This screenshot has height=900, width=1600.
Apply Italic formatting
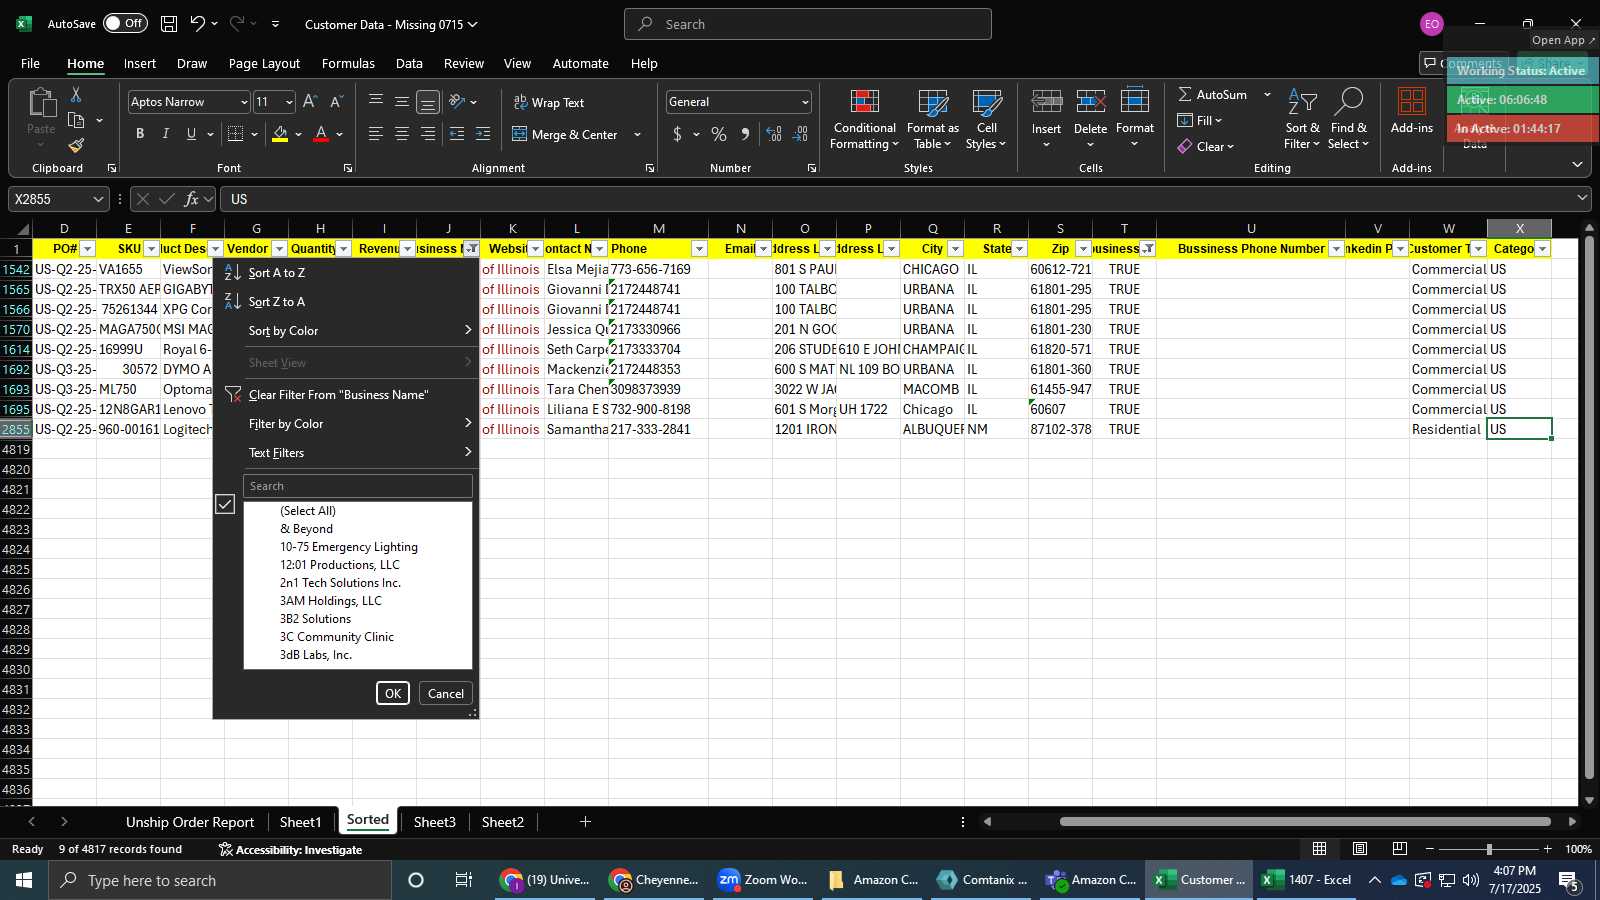point(166,134)
